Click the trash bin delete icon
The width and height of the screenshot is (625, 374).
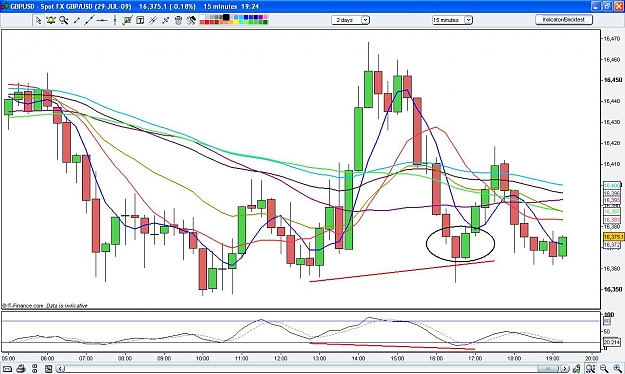[x=178, y=20]
